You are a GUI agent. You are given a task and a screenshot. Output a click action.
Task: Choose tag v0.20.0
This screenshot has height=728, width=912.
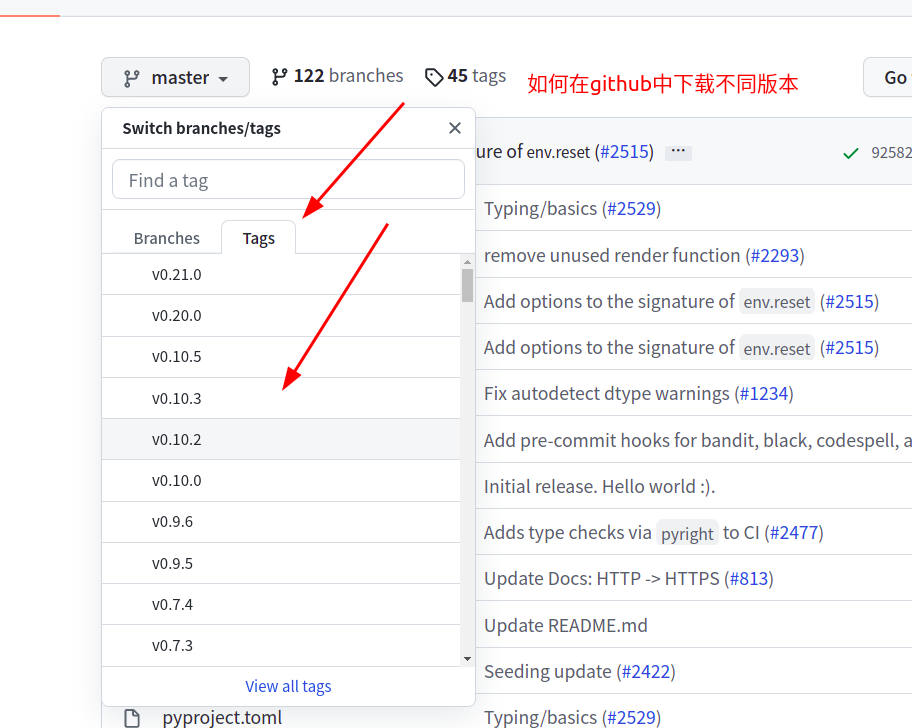pyautogui.click(x=281, y=316)
